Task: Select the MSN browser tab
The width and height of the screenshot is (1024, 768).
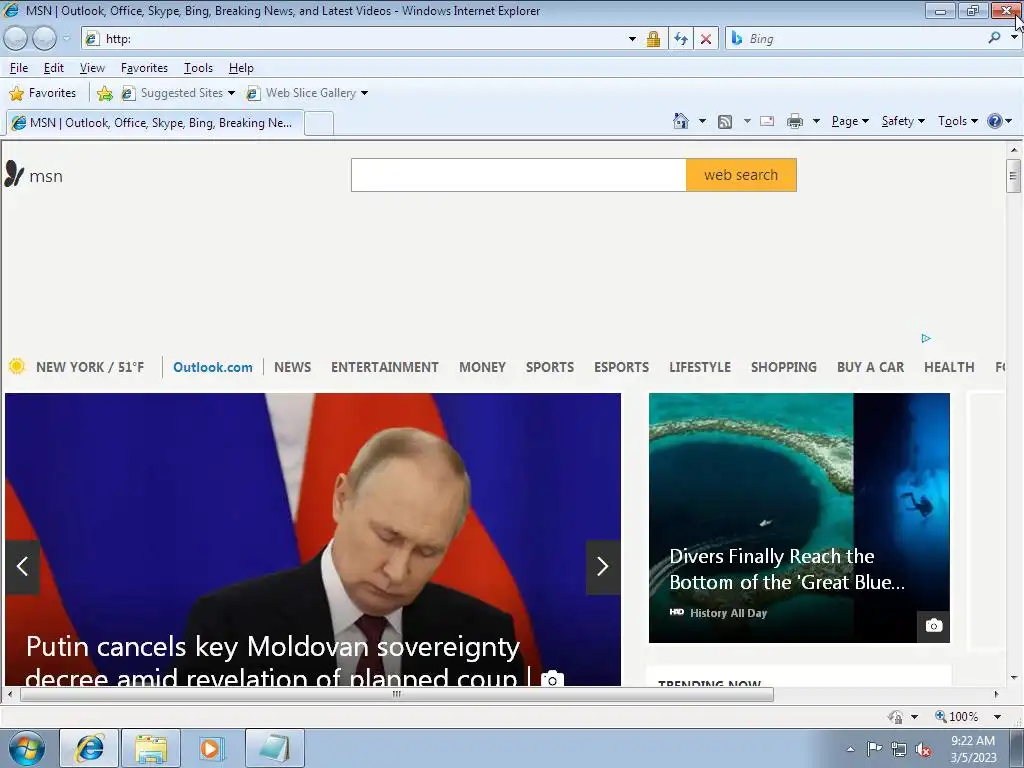Action: [x=154, y=123]
